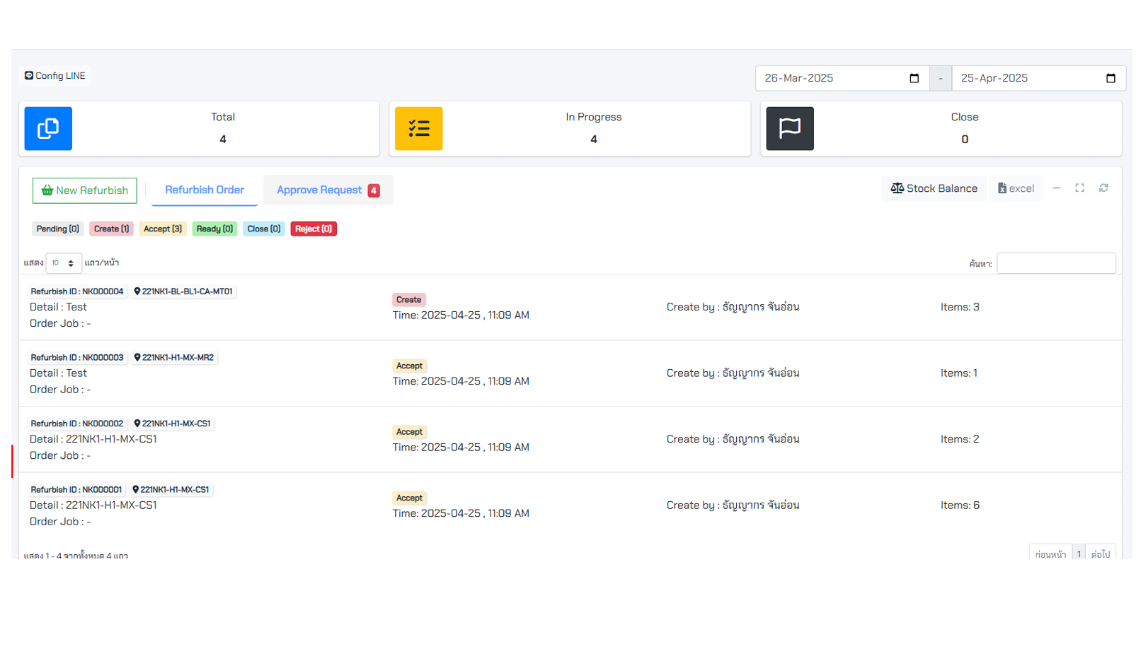Viewport: 1138px width, 656px height.
Task: Open calendar picker for 26-Mar-2025 date
Action: pyautogui.click(x=914, y=79)
